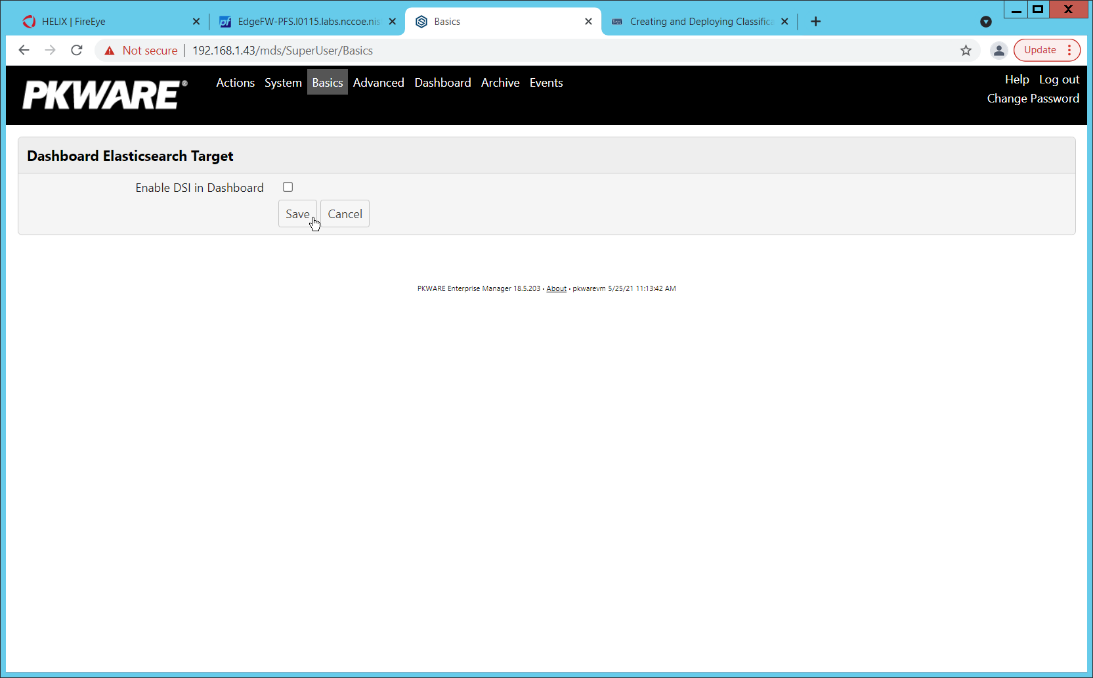Go to the Events menu item
Screen dimensions: 1093x678
(546, 83)
